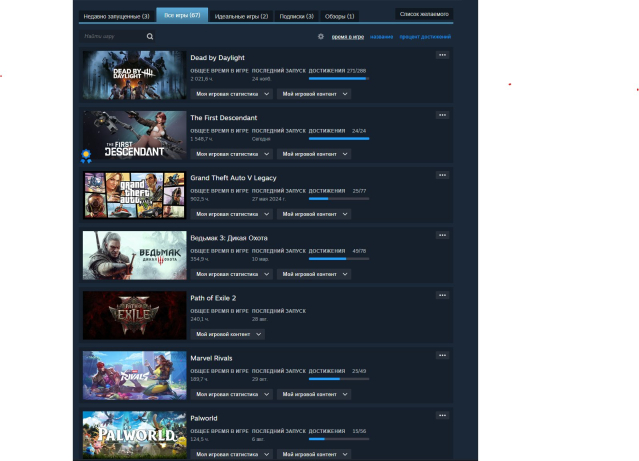Open Marvel Rivals three-dots menu

442,355
